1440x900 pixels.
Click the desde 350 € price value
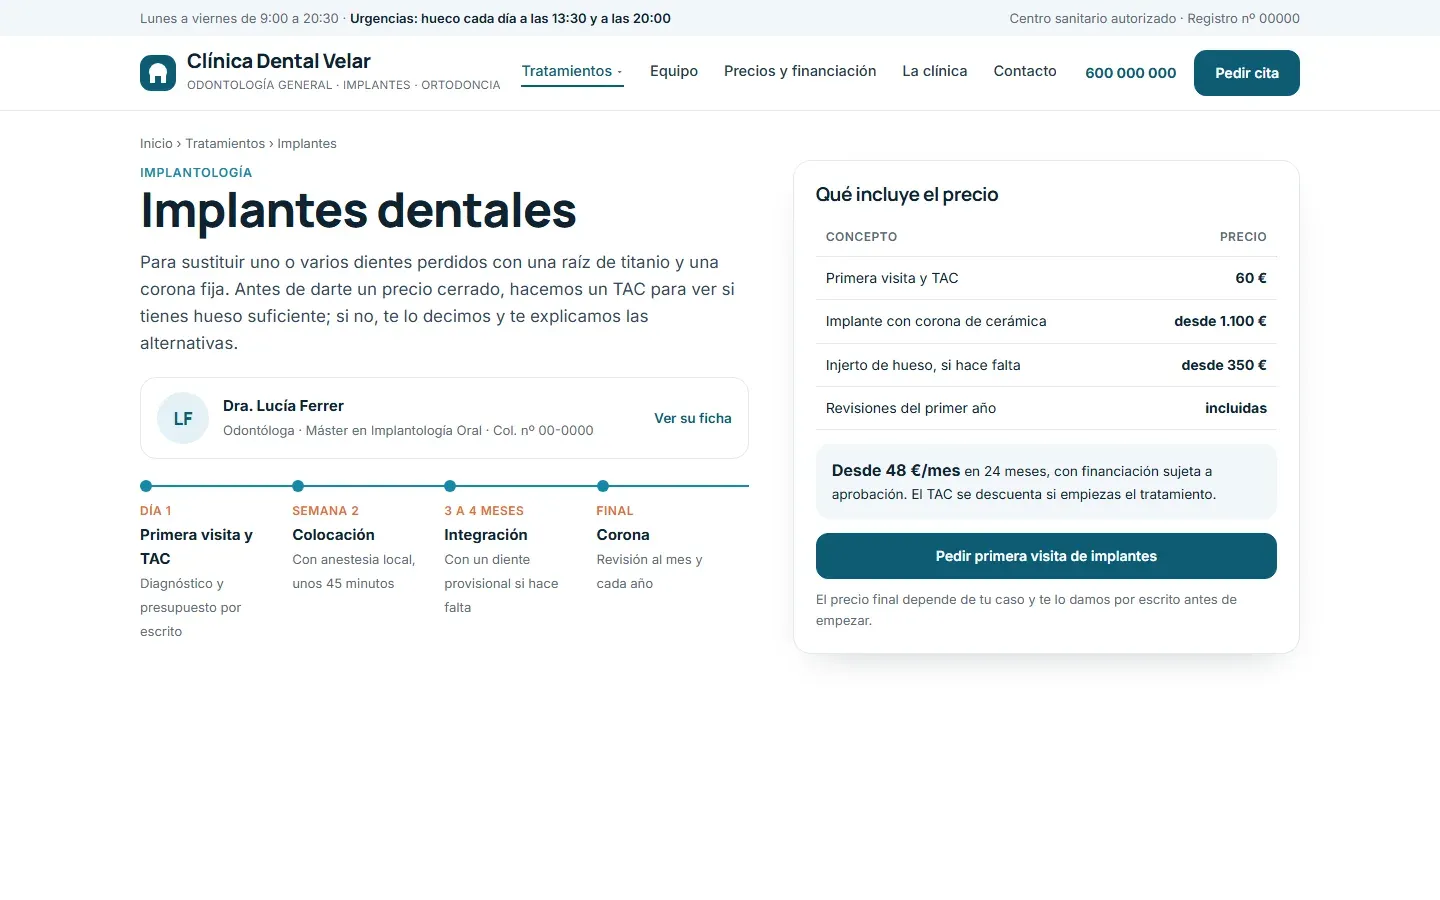[1224, 365]
